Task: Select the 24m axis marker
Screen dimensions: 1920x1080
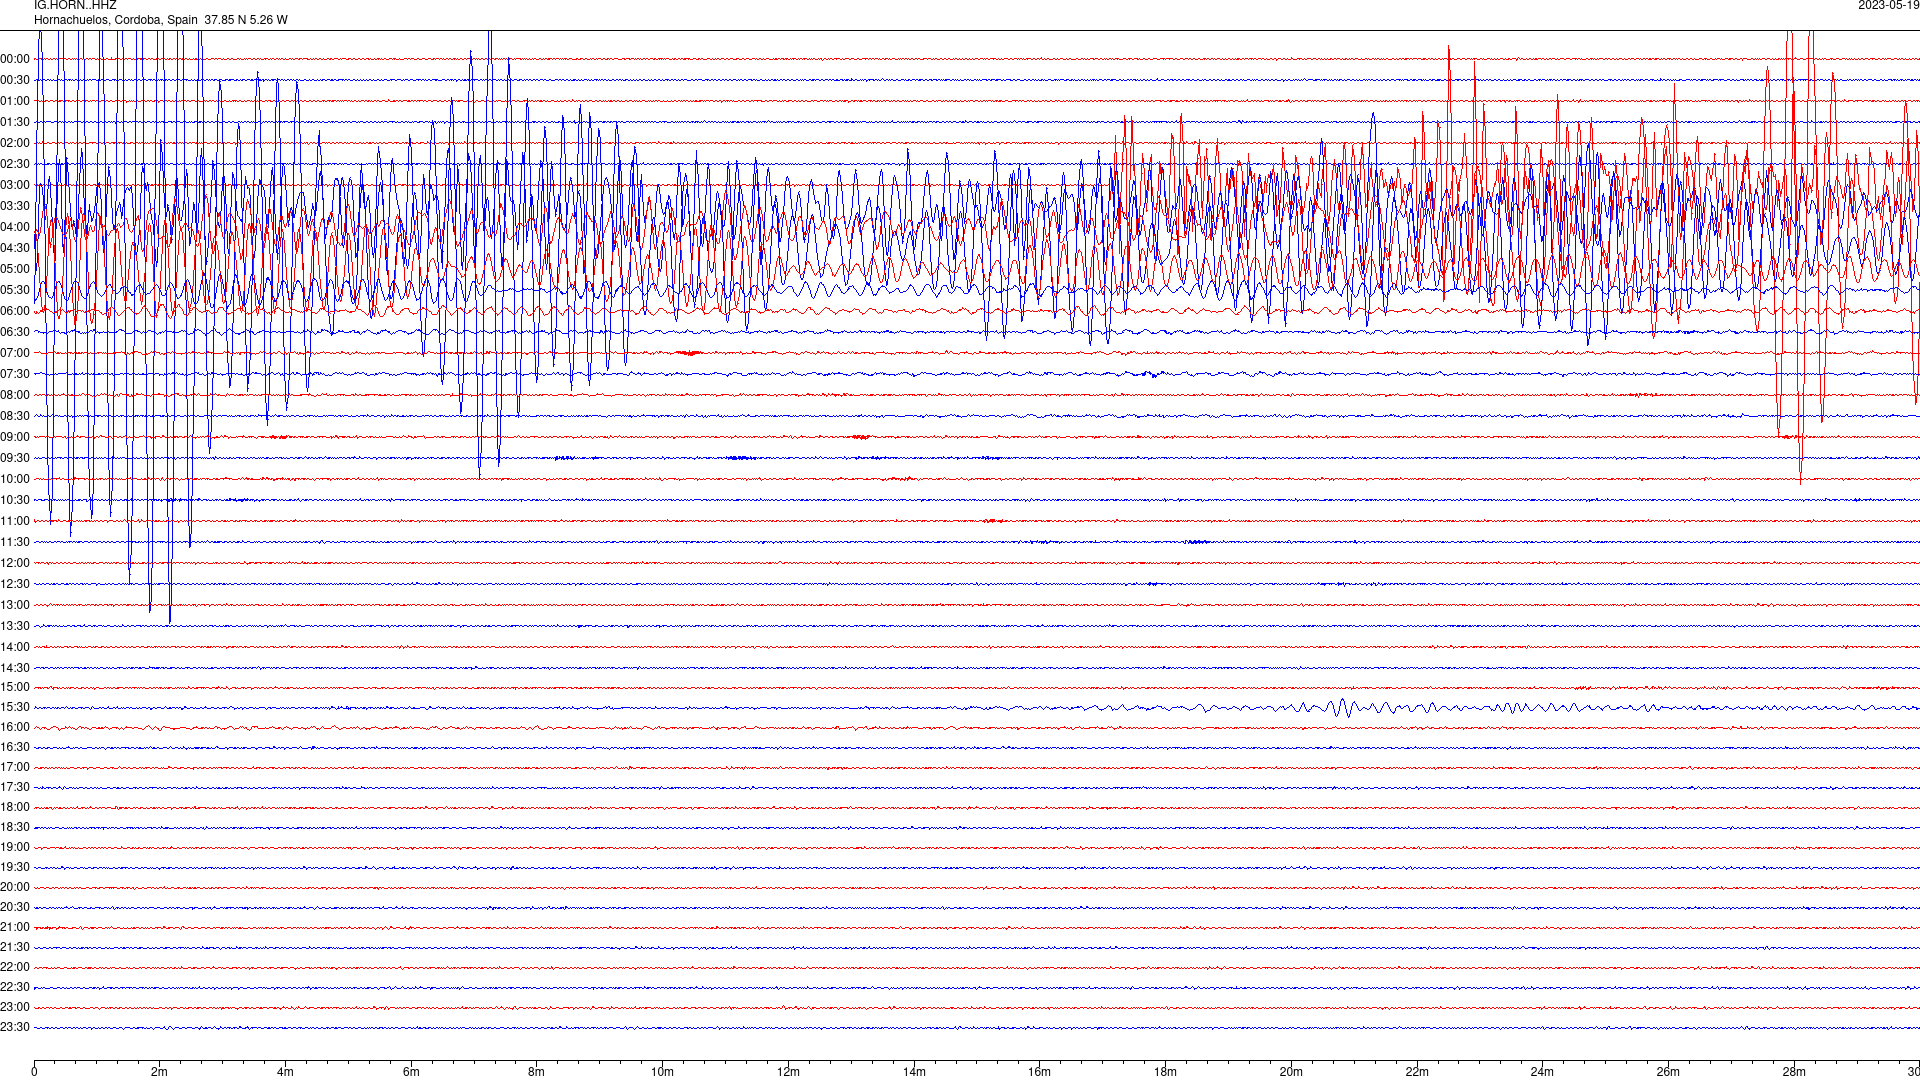Action: click(1542, 1072)
